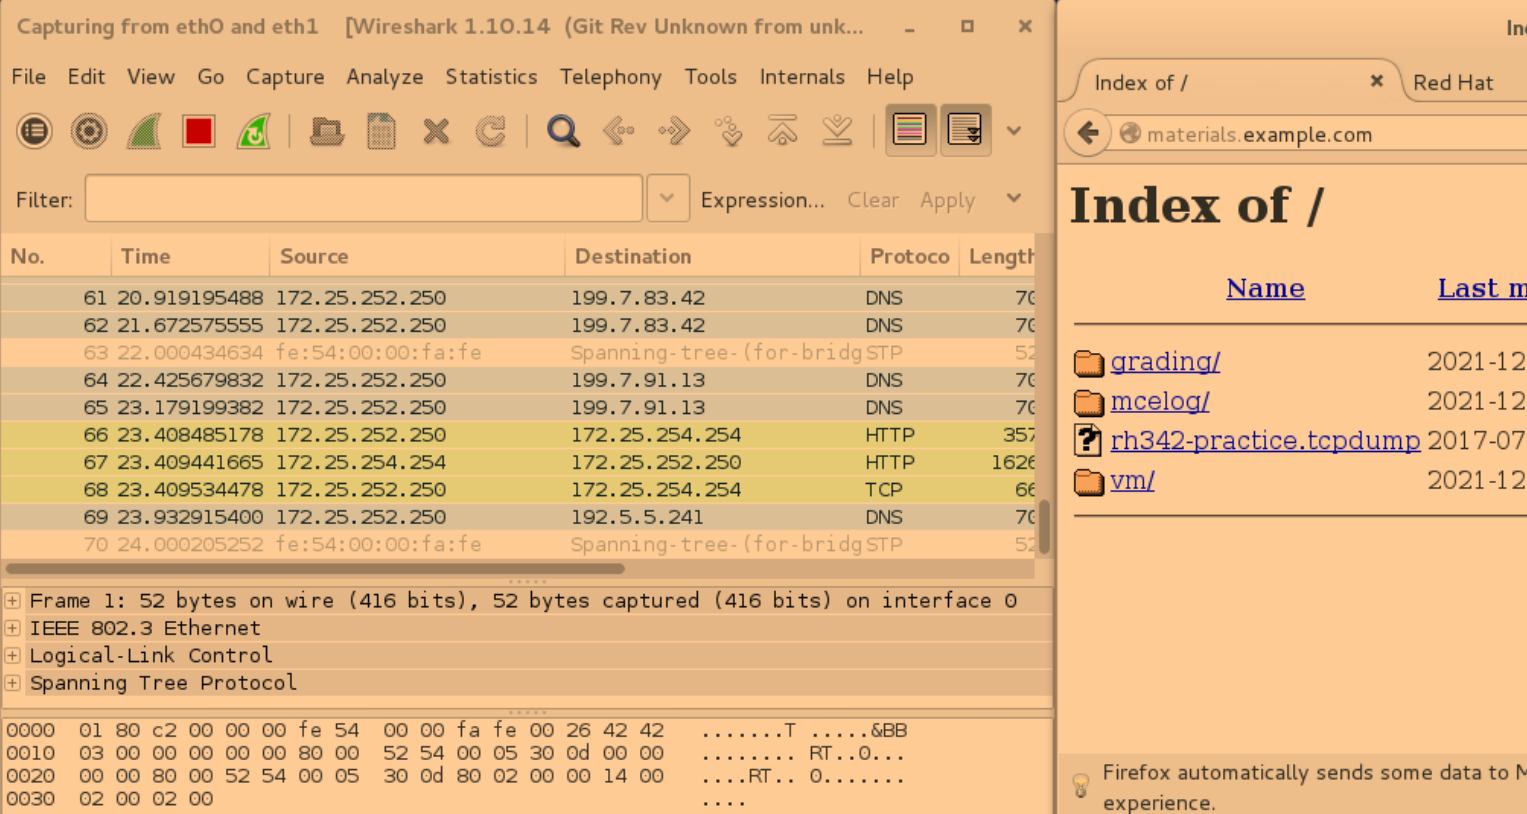1527x814 pixels.
Task: Sort packets by Protocol column header
Action: pos(909,256)
